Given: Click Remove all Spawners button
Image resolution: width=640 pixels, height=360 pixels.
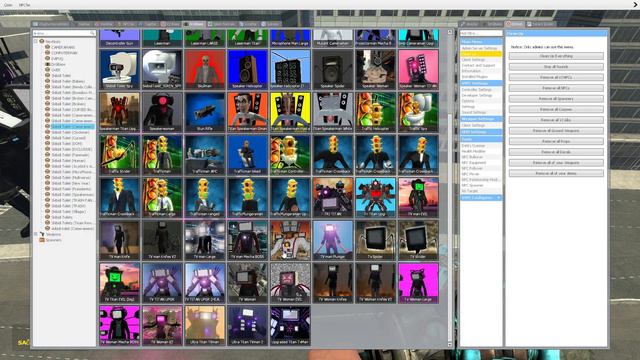Looking at the screenshot, I should (556, 99).
